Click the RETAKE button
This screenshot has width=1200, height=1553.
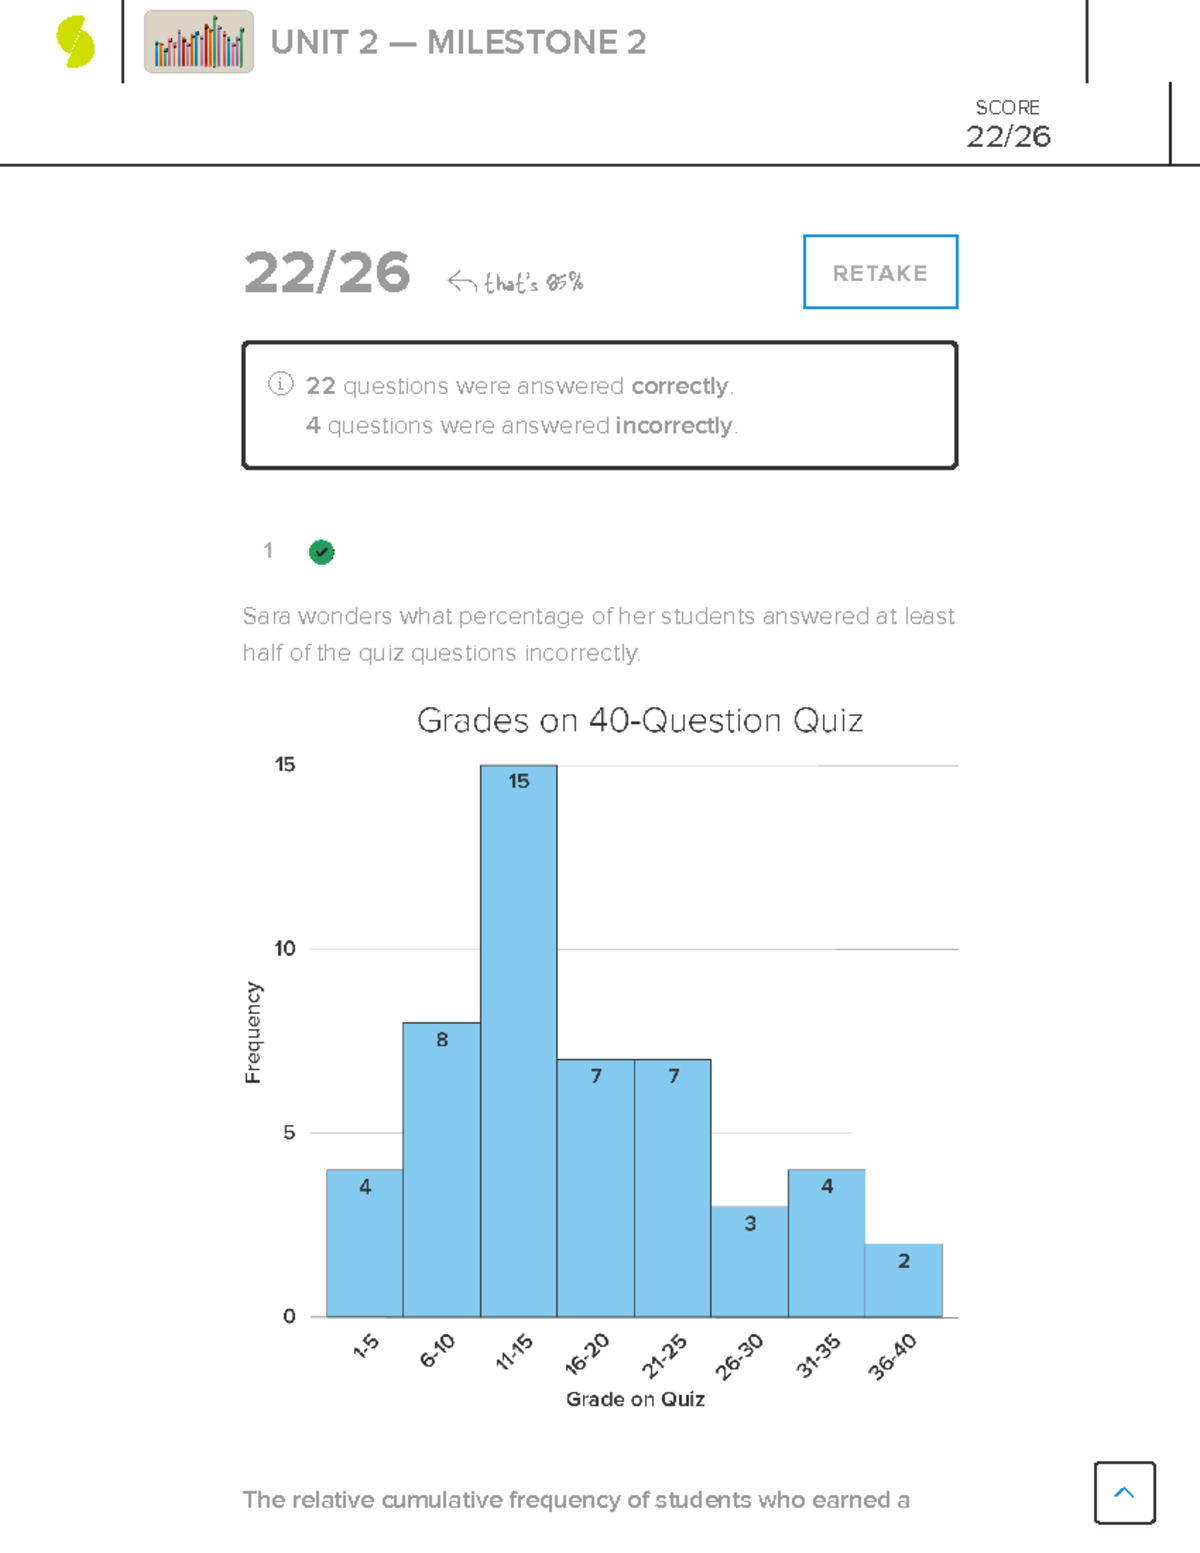(x=880, y=272)
